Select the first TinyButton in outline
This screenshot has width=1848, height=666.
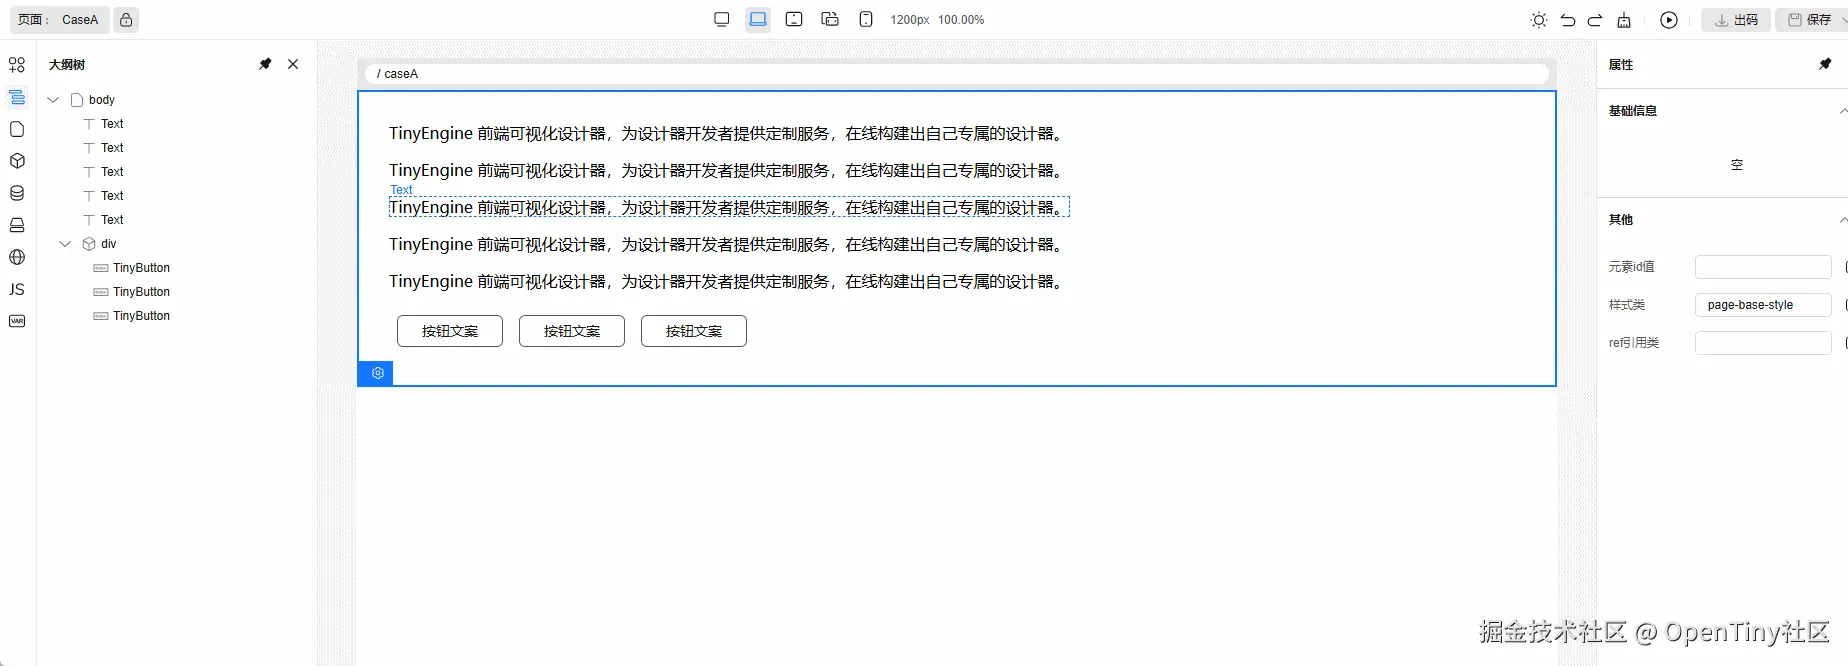click(x=141, y=268)
